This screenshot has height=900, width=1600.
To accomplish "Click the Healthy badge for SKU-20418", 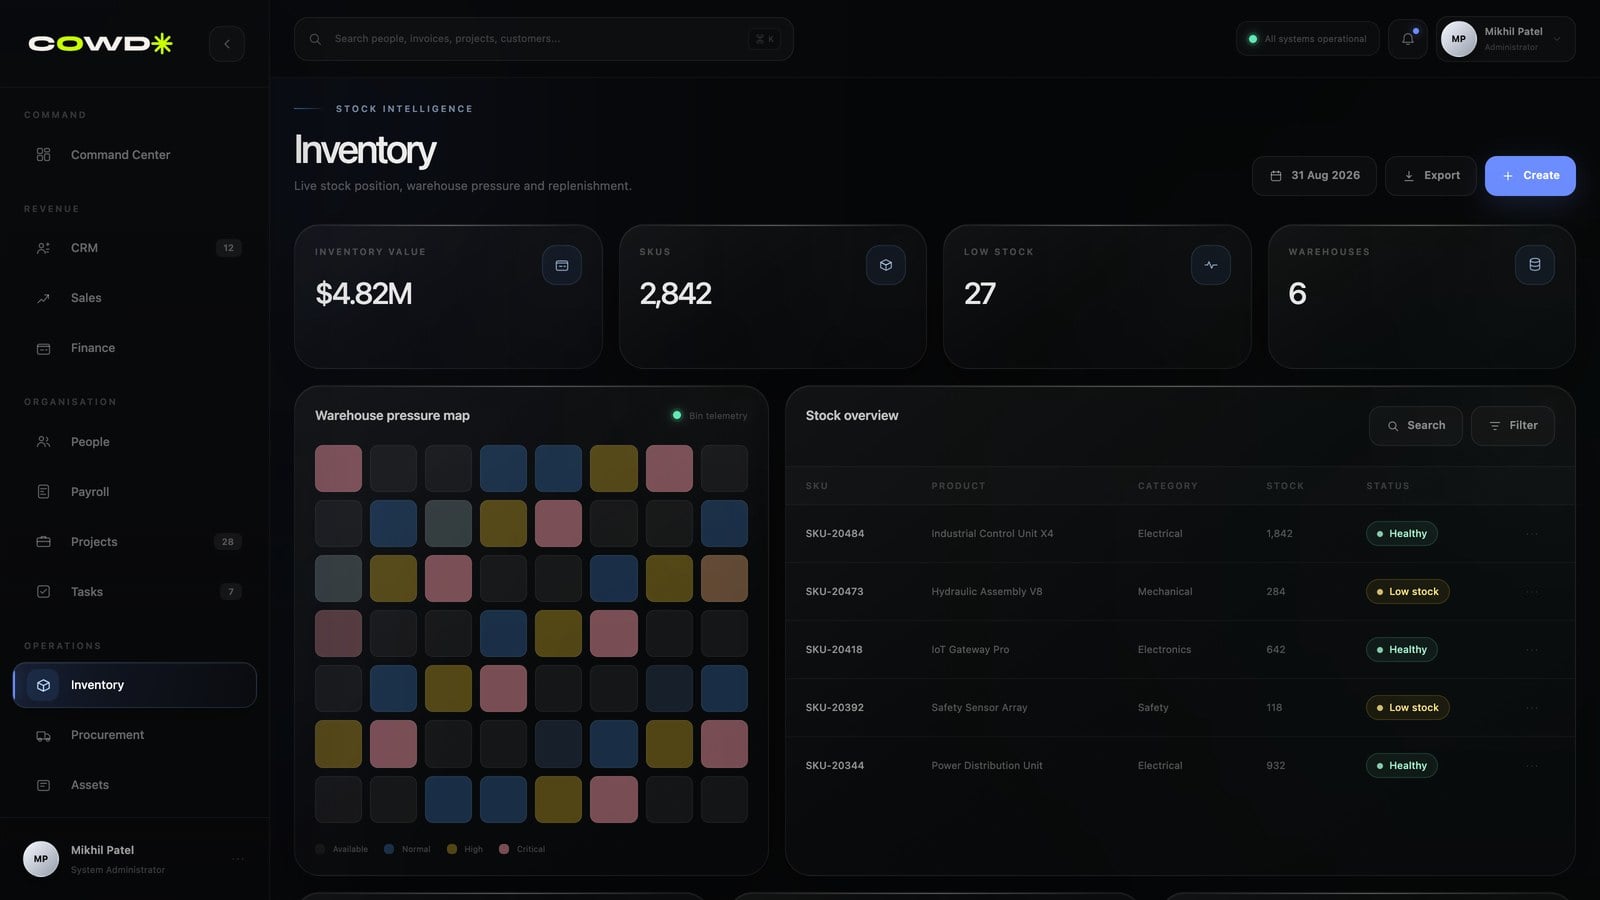I will 1402,650.
